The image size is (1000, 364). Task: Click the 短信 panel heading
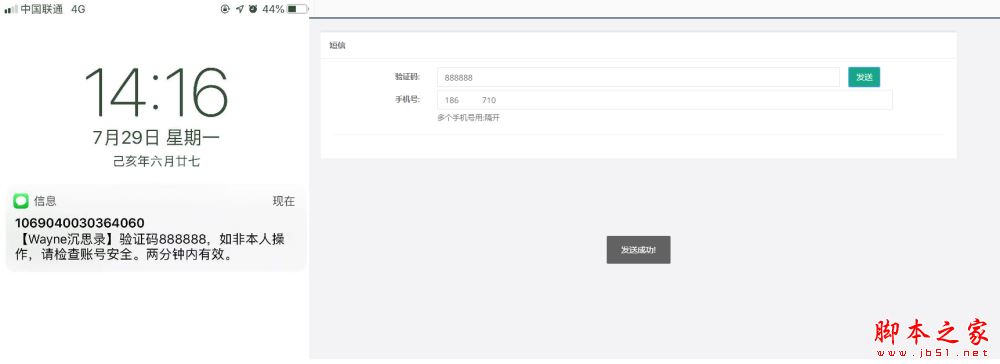click(337, 46)
